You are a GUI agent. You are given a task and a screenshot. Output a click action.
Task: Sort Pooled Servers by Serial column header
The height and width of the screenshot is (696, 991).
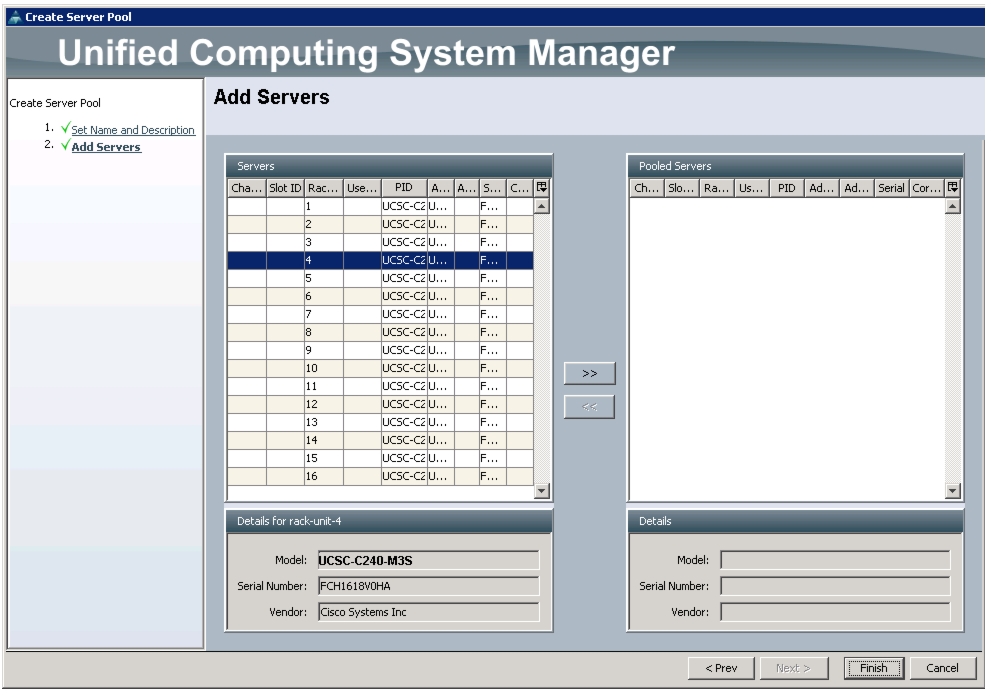891,188
